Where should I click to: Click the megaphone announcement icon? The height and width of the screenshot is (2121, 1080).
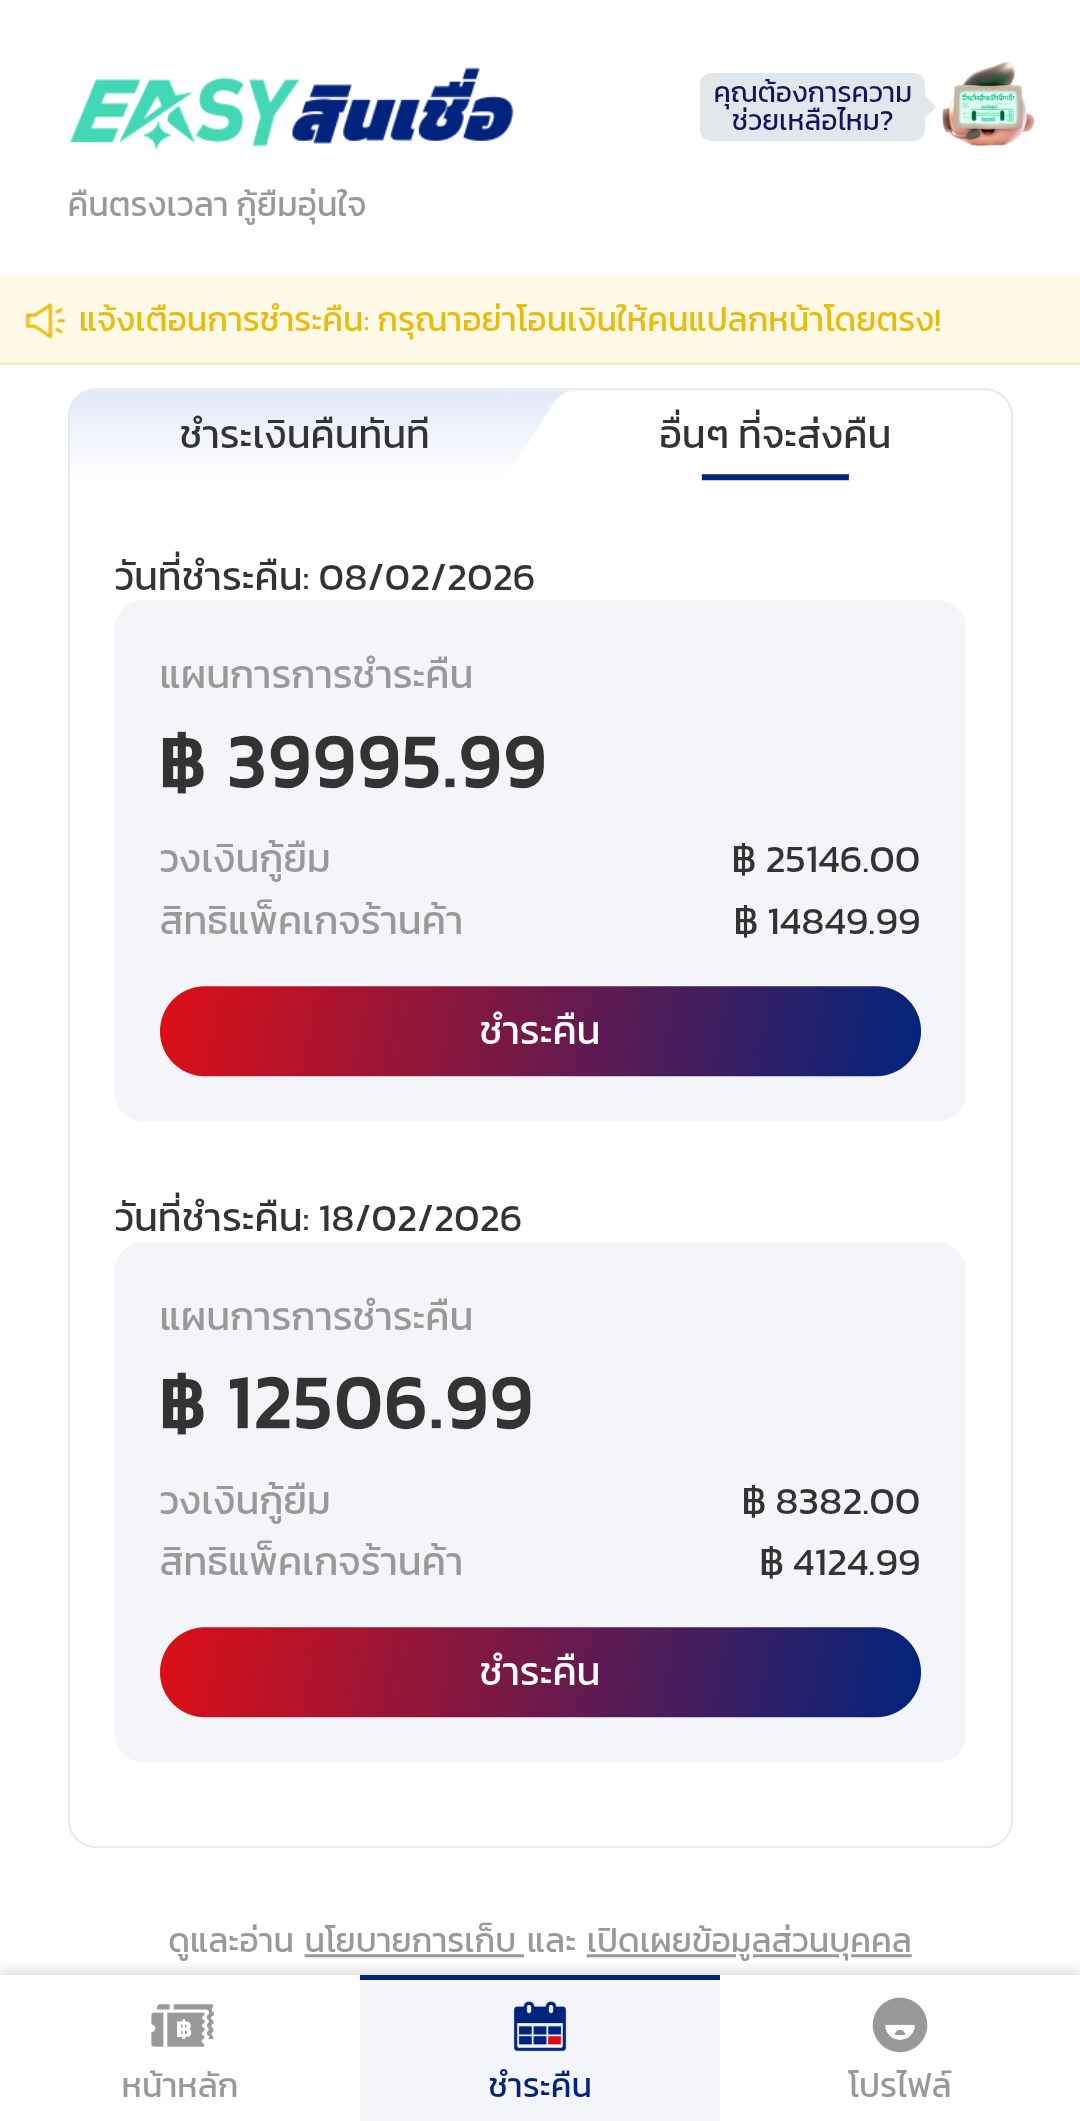pos(45,321)
